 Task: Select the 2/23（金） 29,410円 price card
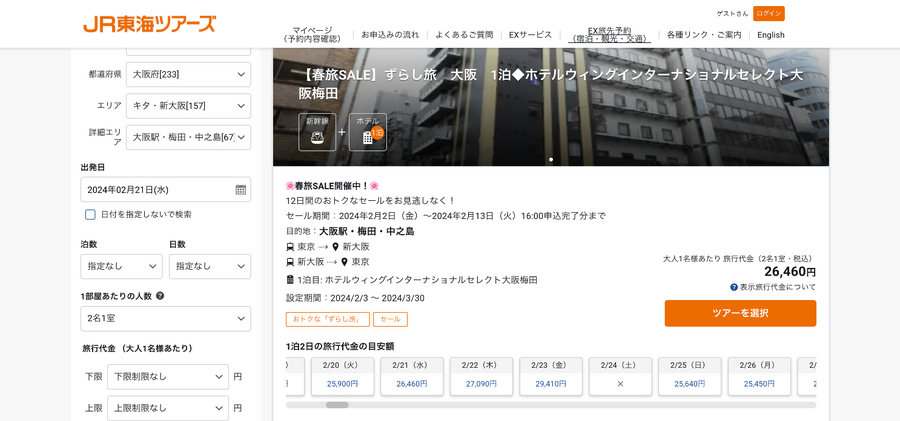coord(551,376)
